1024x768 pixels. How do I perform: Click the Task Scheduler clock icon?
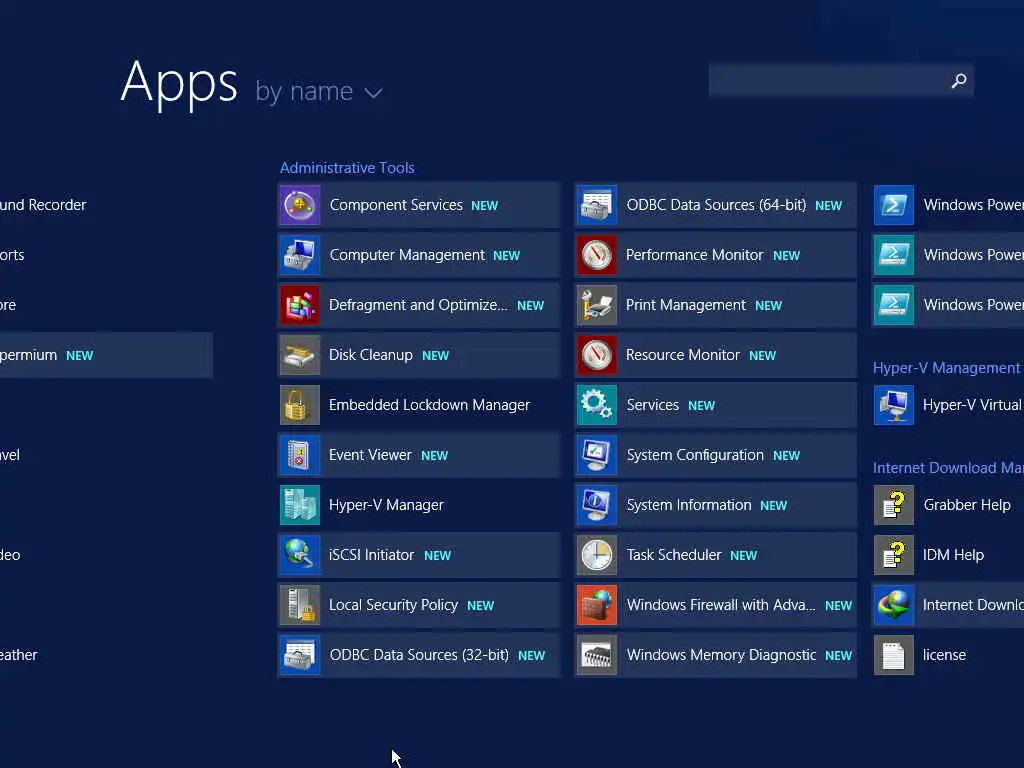point(597,555)
